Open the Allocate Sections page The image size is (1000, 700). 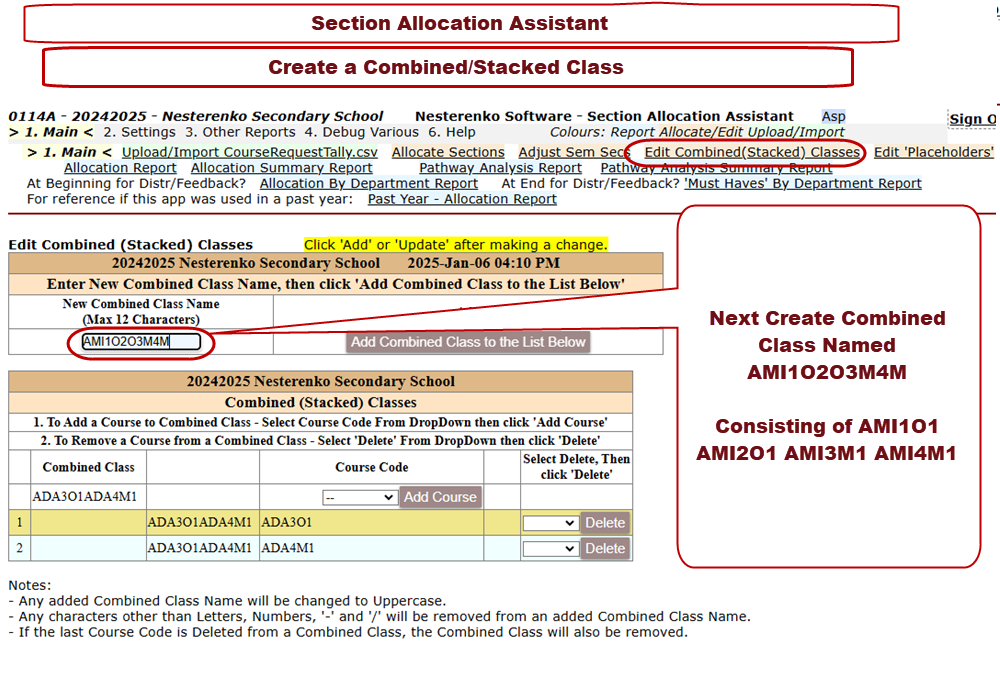point(448,152)
